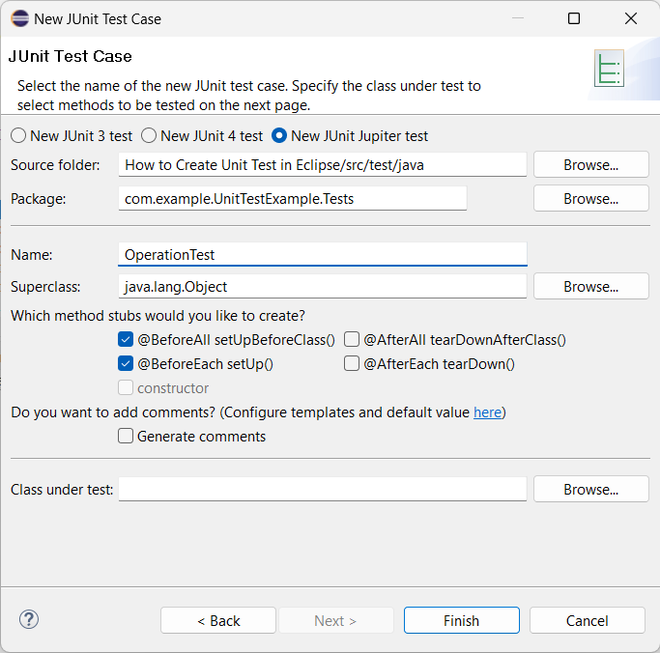Image resolution: width=660 pixels, height=653 pixels.
Task: Uncheck @BeforeEach setUp() stub
Action: click(x=125, y=364)
